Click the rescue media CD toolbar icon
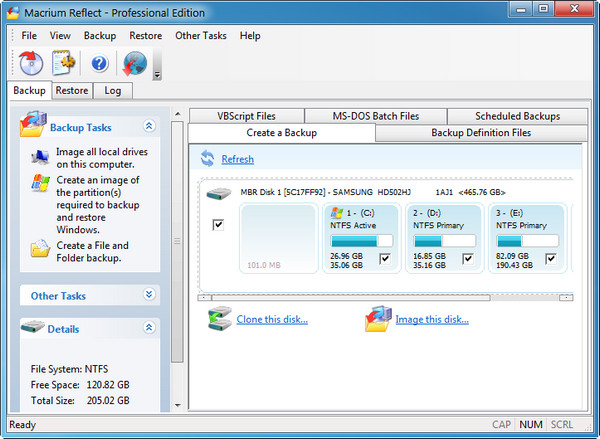 tap(31, 63)
